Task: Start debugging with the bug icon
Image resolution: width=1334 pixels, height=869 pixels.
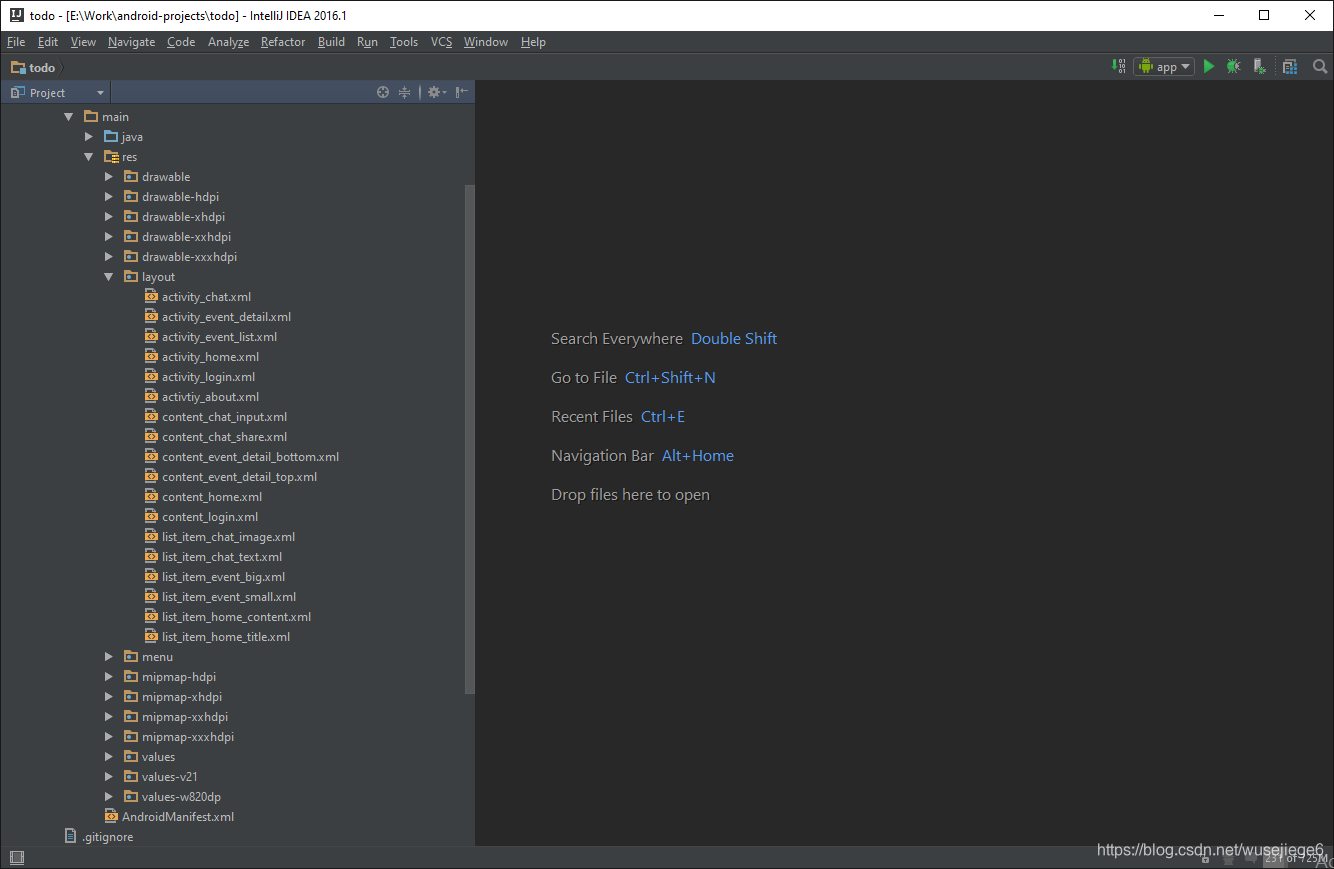Action: 1234,66
